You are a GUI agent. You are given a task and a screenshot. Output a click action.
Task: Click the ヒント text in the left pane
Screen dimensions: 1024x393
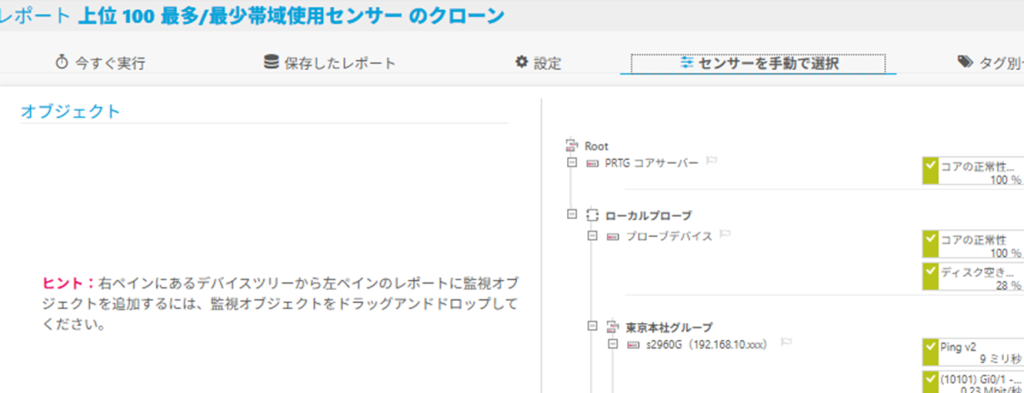[x=280, y=304]
